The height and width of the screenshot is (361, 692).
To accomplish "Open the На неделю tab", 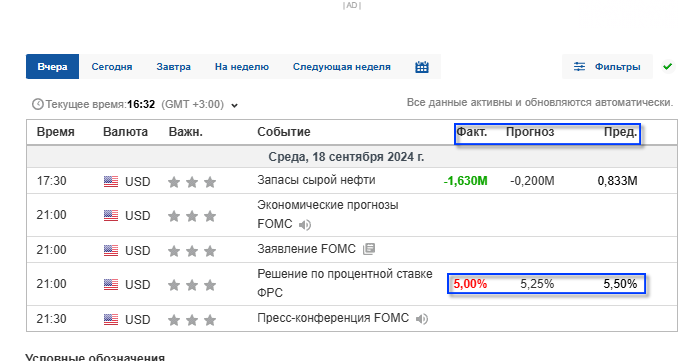I will 242,67.
